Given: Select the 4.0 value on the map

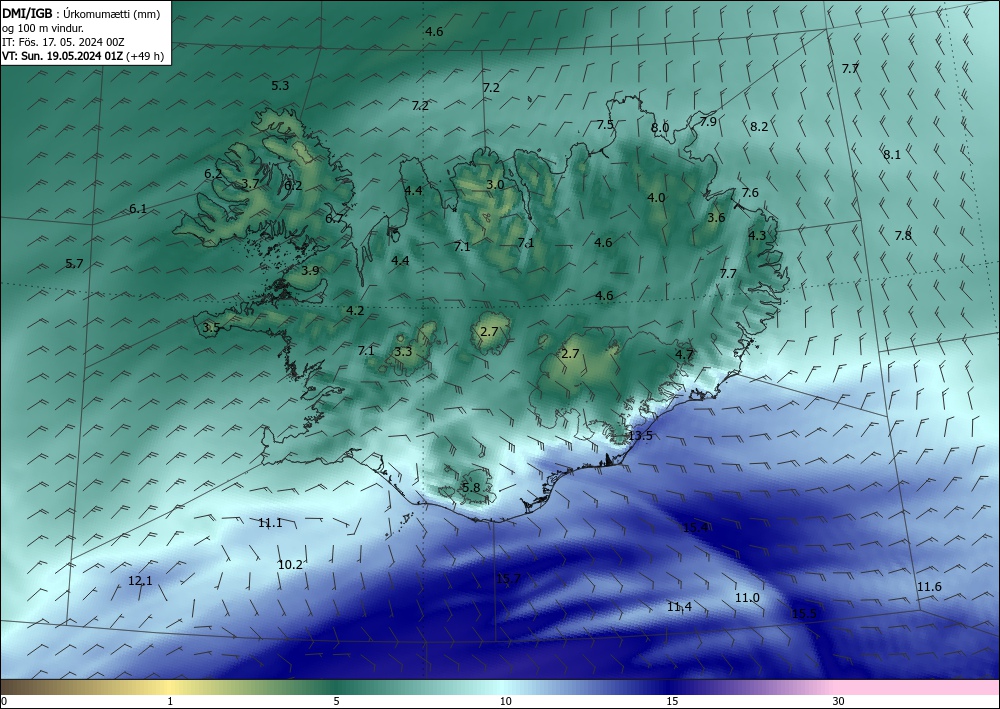Looking at the screenshot, I should (x=656, y=198).
